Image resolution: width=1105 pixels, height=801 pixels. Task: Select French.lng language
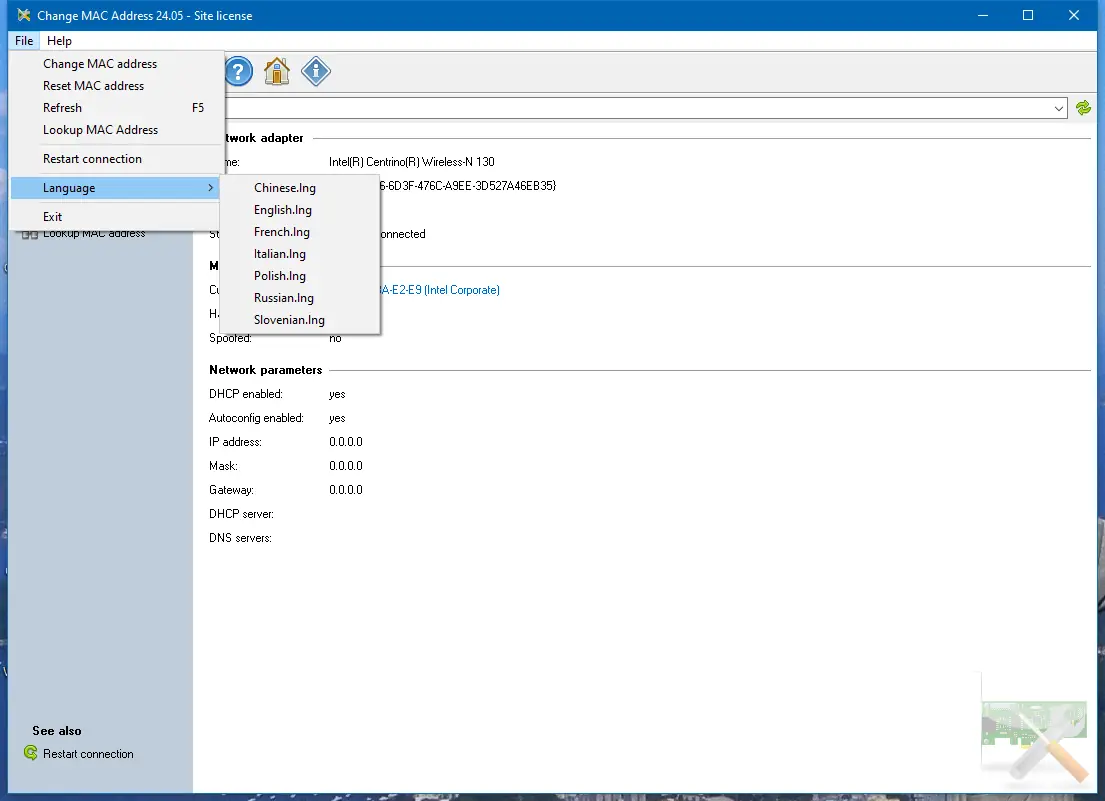pos(300,231)
